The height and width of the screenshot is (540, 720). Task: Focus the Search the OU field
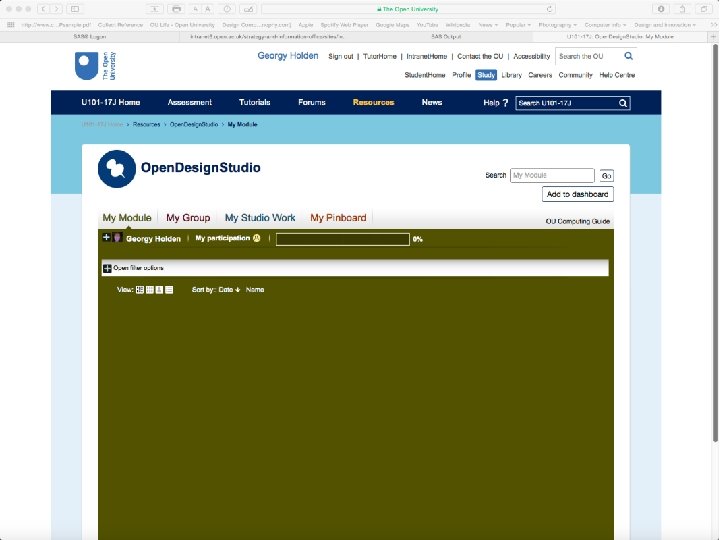point(588,56)
